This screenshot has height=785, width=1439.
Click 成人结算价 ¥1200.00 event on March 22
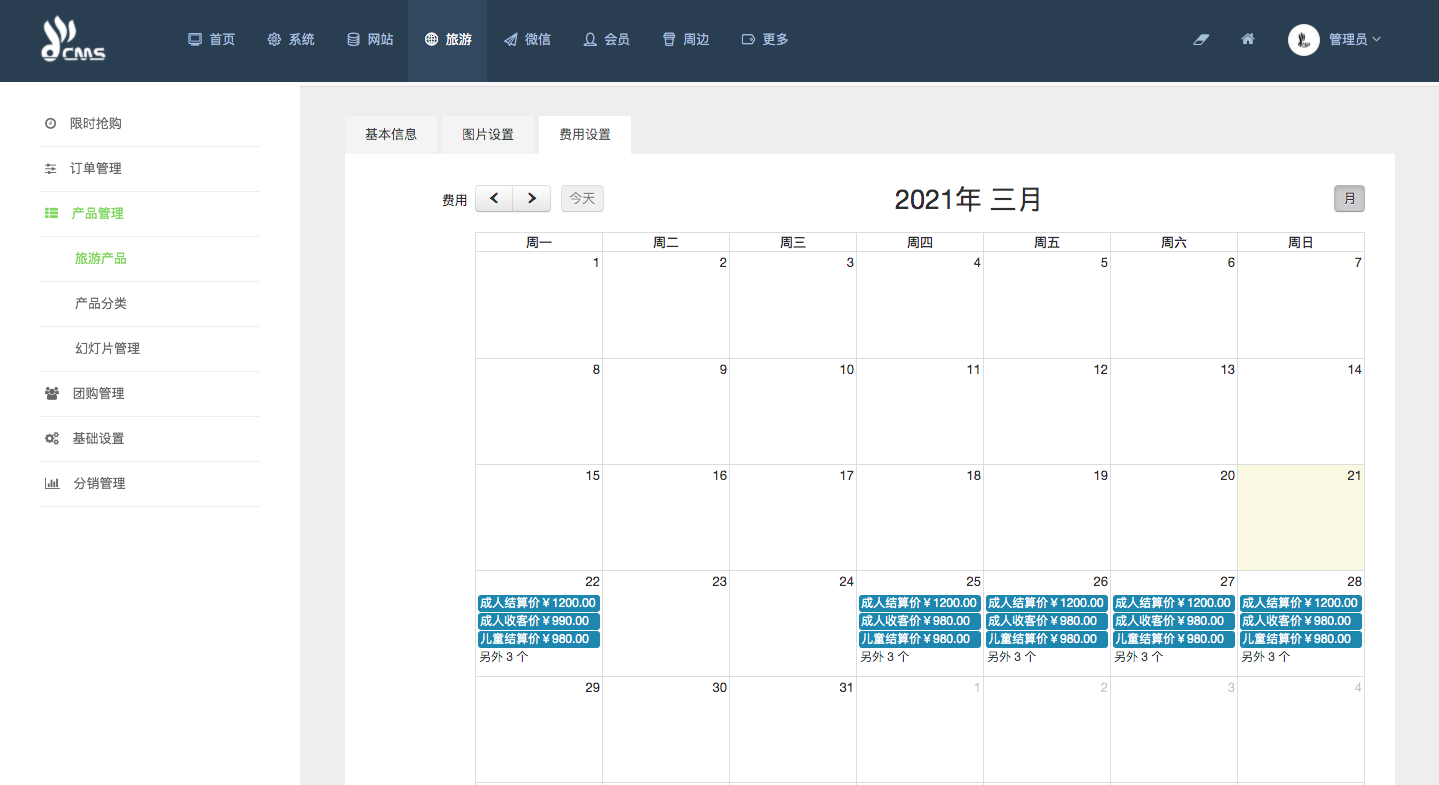click(x=538, y=603)
